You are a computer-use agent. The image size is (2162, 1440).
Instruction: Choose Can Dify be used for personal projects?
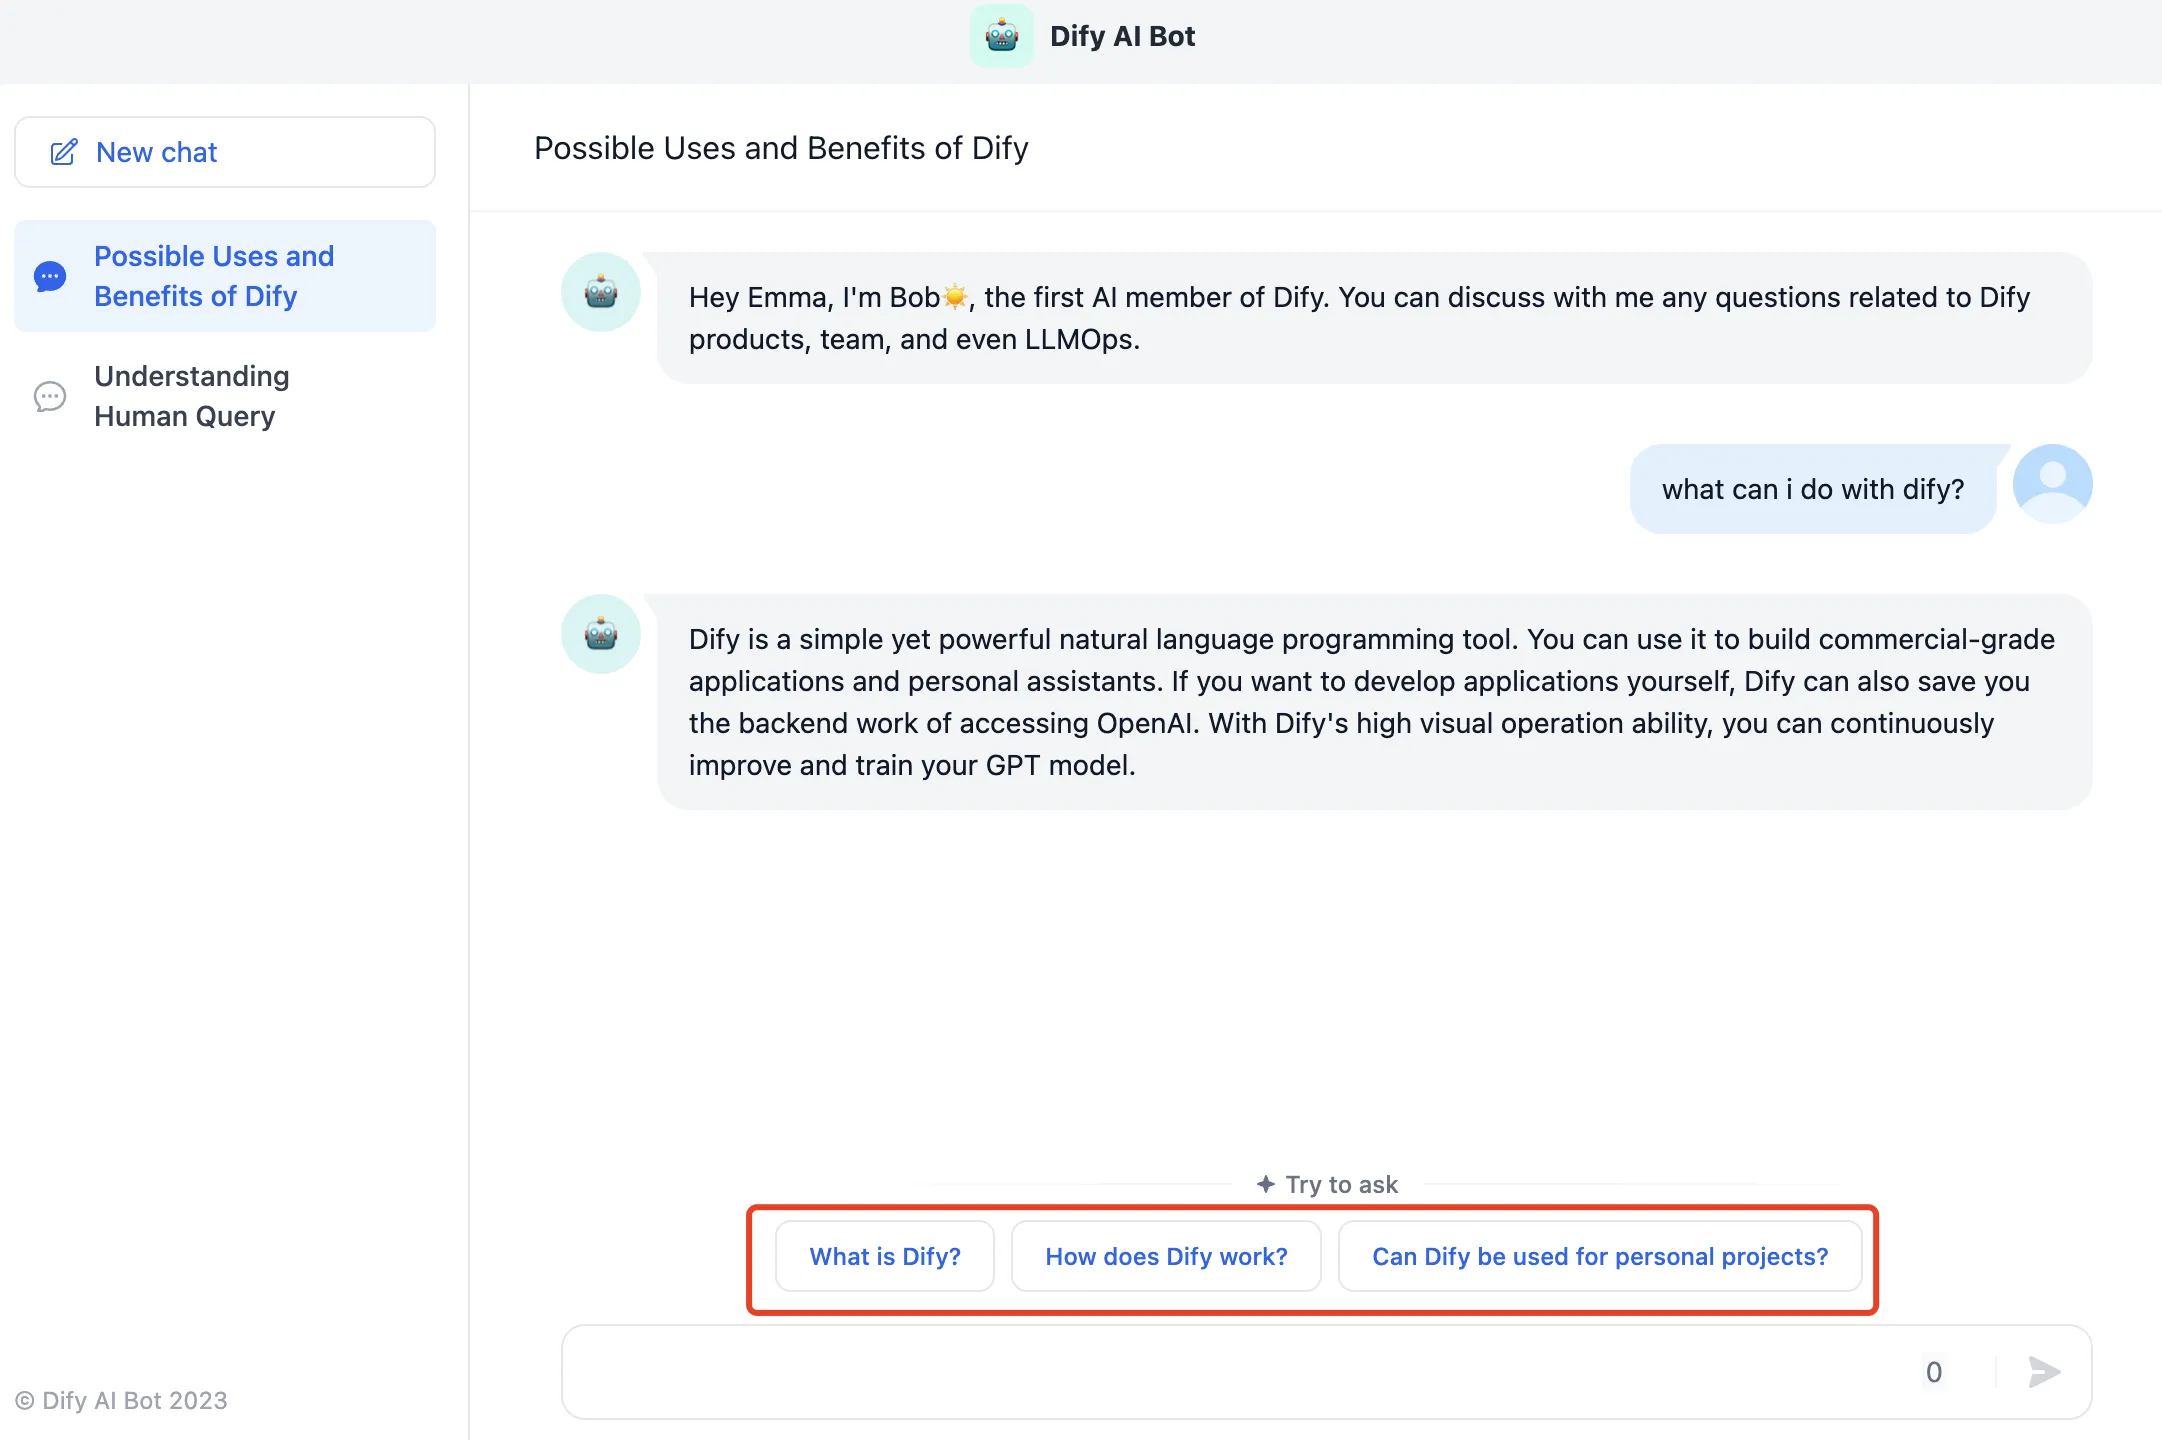(1600, 1256)
